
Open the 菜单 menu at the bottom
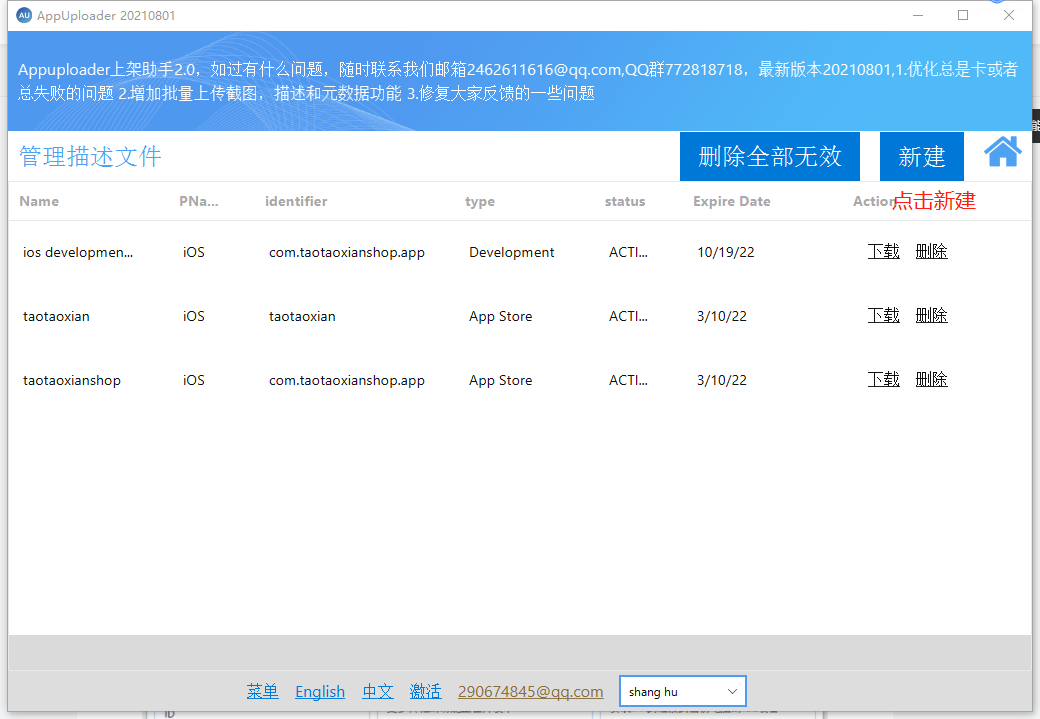262,691
